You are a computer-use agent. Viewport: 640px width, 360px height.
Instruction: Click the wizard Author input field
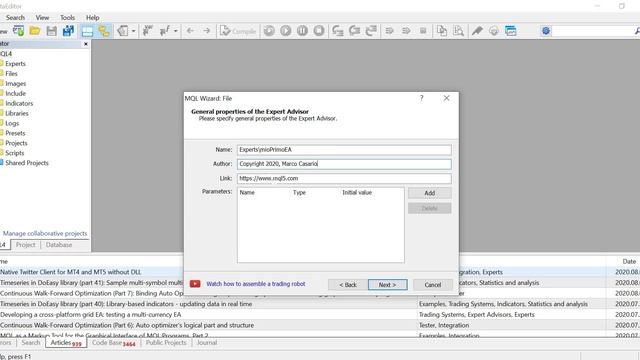tap(344, 164)
